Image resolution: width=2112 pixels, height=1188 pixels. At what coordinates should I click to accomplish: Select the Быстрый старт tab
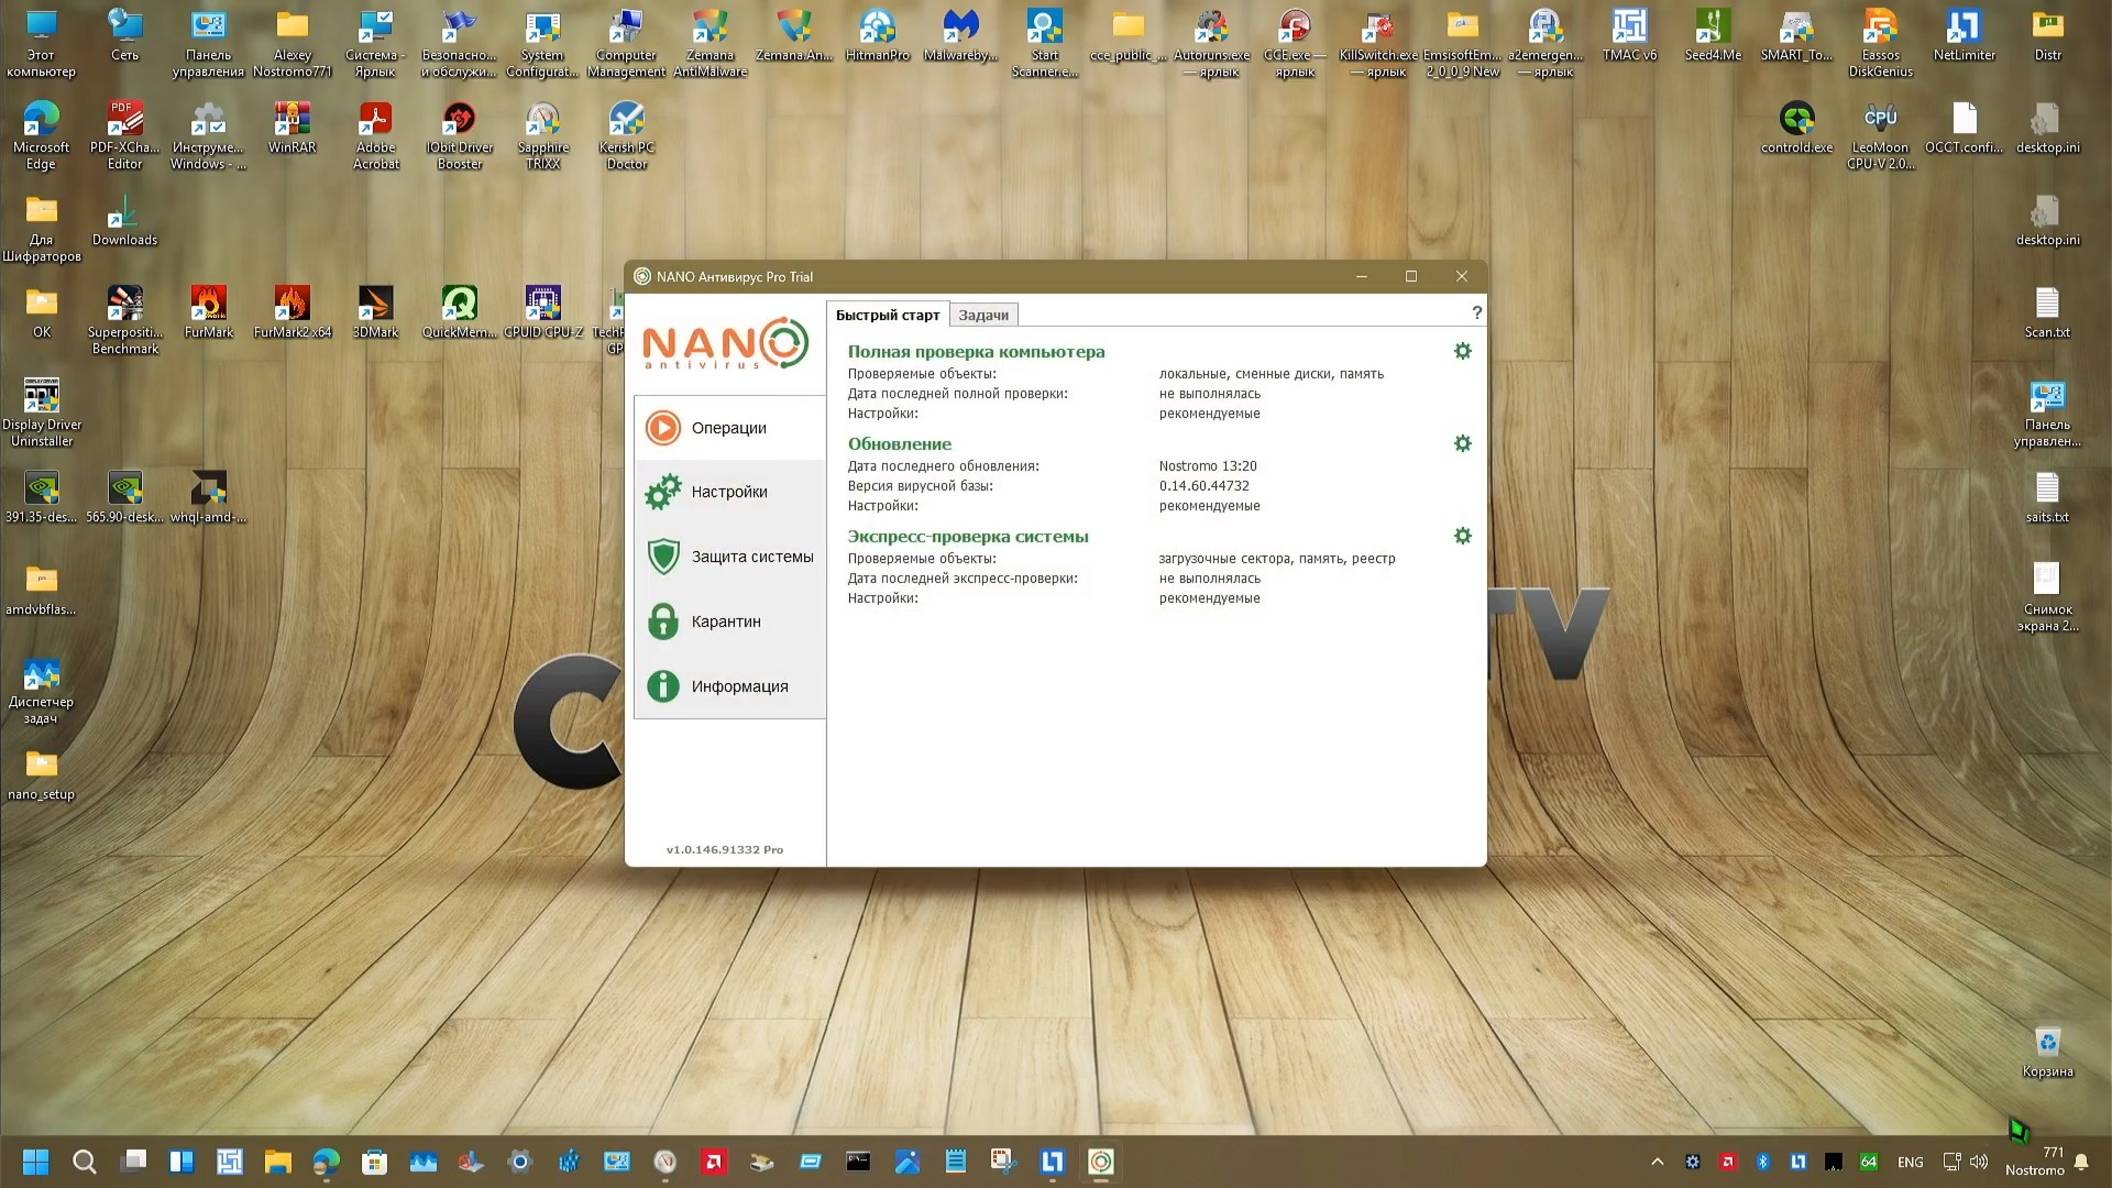click(x=887, y=315)
